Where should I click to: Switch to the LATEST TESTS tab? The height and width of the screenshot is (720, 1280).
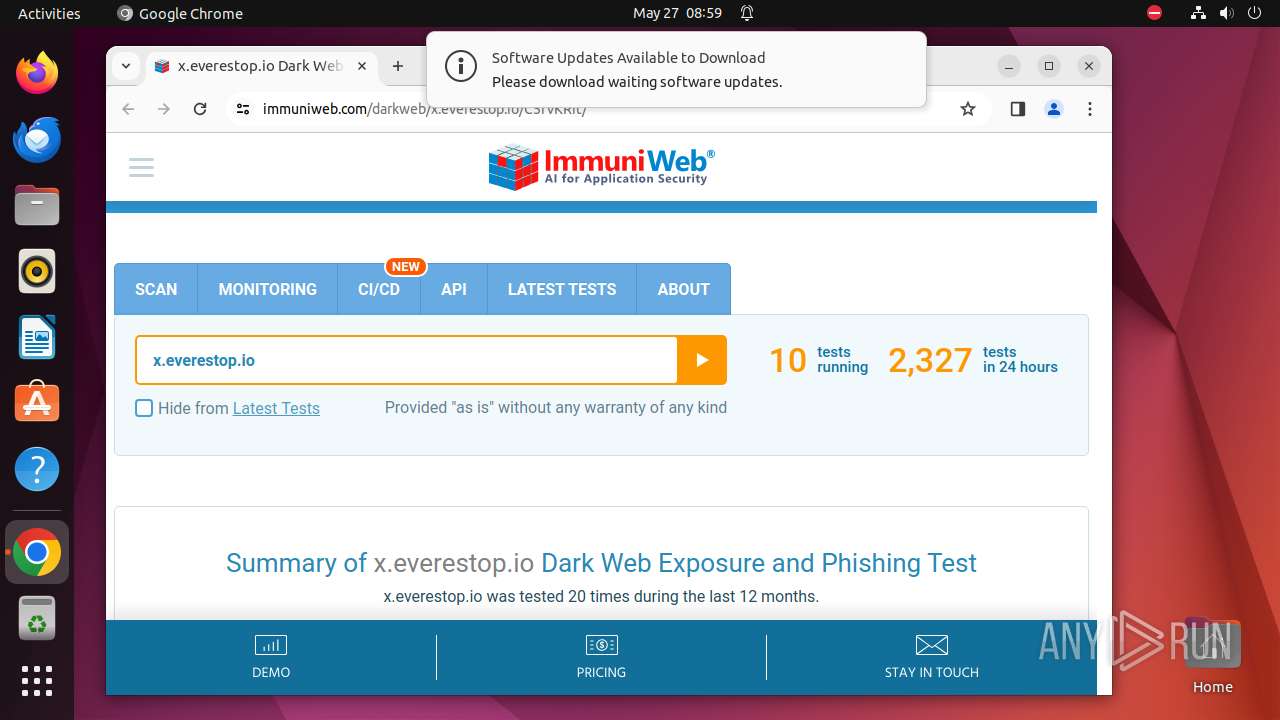pos(562,289)
